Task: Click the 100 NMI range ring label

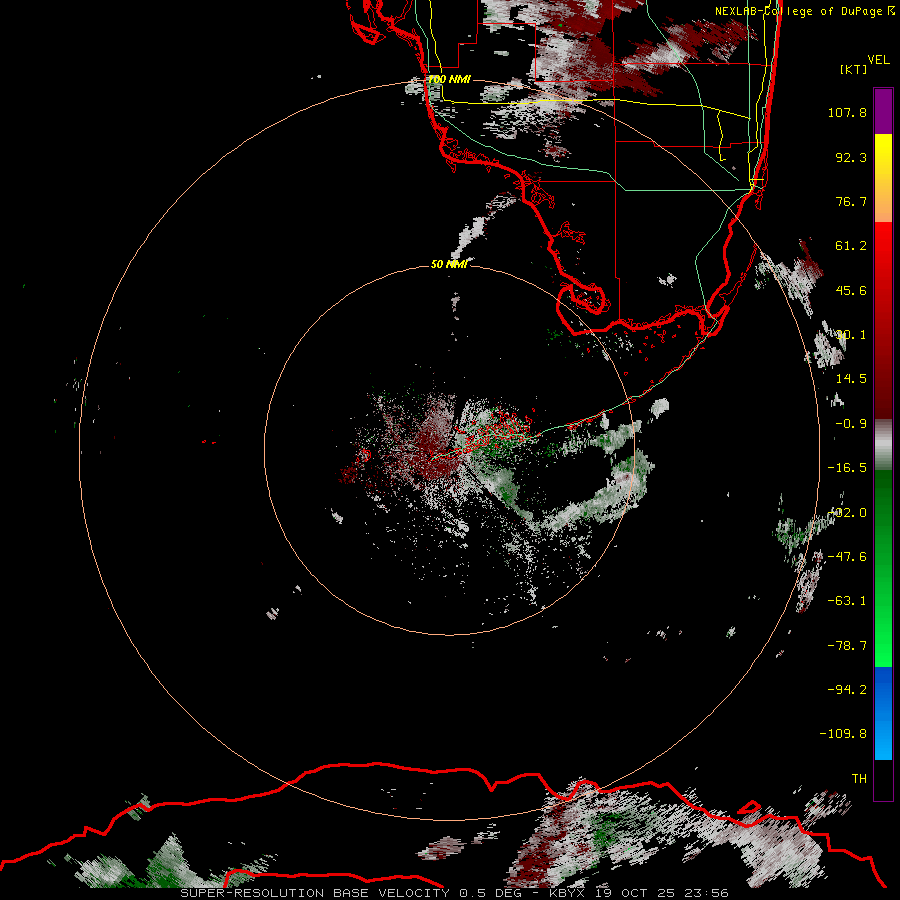Action: 449,79
